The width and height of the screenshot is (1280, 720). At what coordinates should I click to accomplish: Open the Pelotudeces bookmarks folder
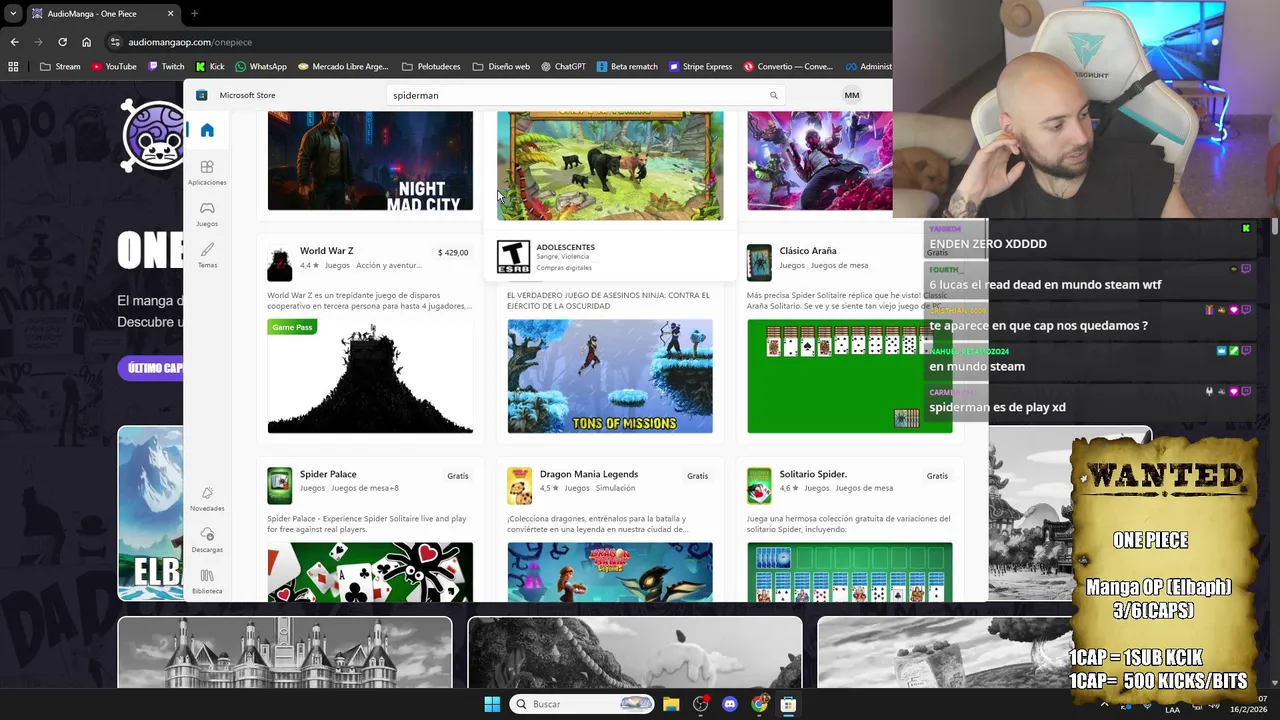click(431, 67)
